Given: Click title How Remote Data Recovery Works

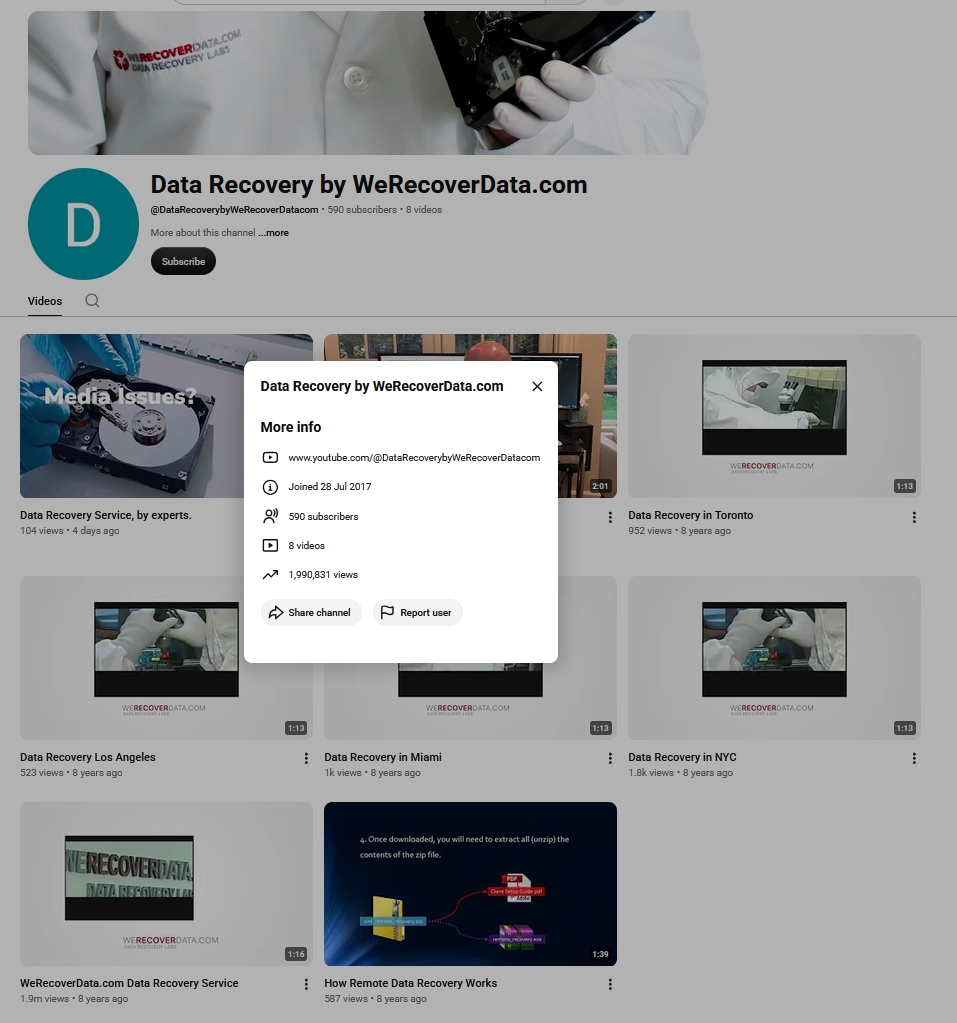Looking at the screenshot, I should tap(410, 983).
